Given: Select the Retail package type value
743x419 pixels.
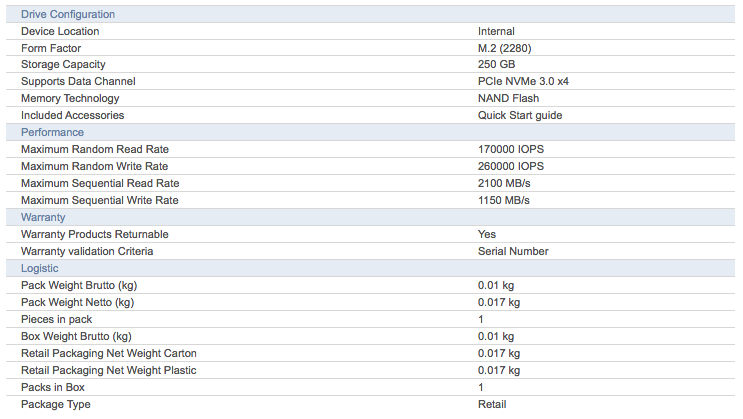Looking at the screenshot, I should [492, 404].
